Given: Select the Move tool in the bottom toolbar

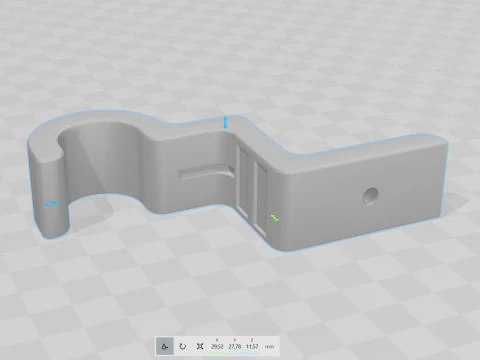Looking at the screenshot, I should click(165, 346).
